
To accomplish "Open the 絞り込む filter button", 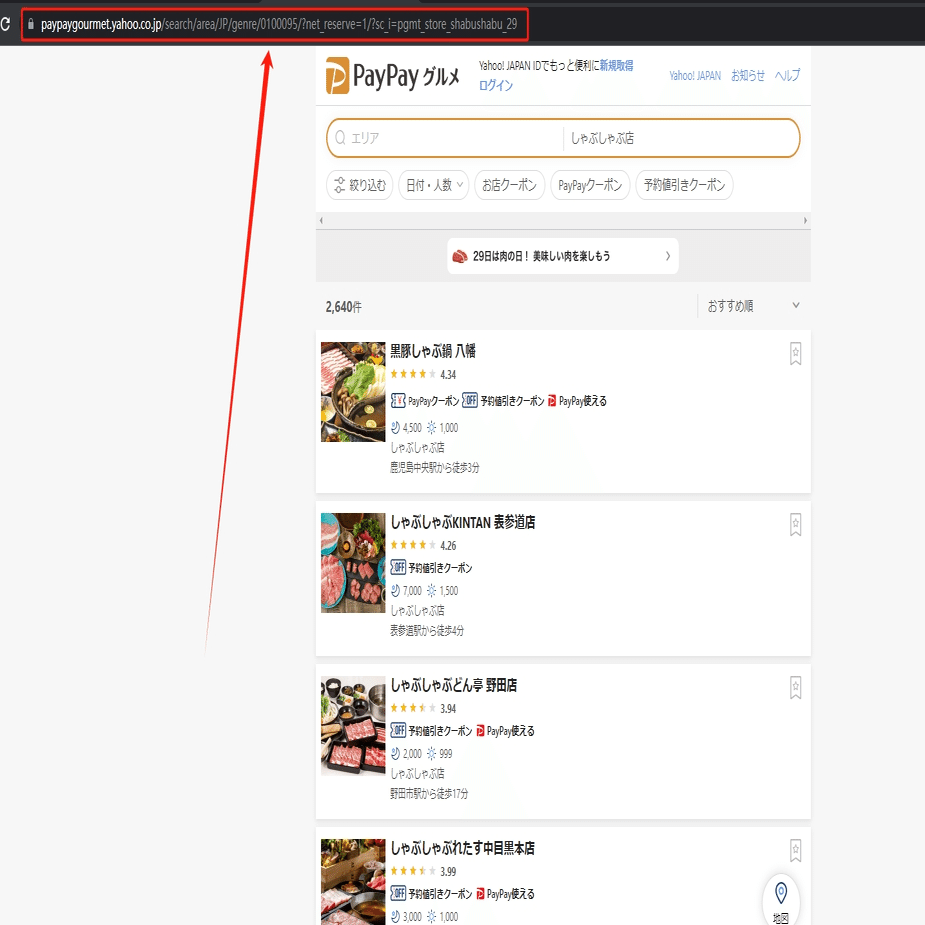I will click(x=359, y=185).
